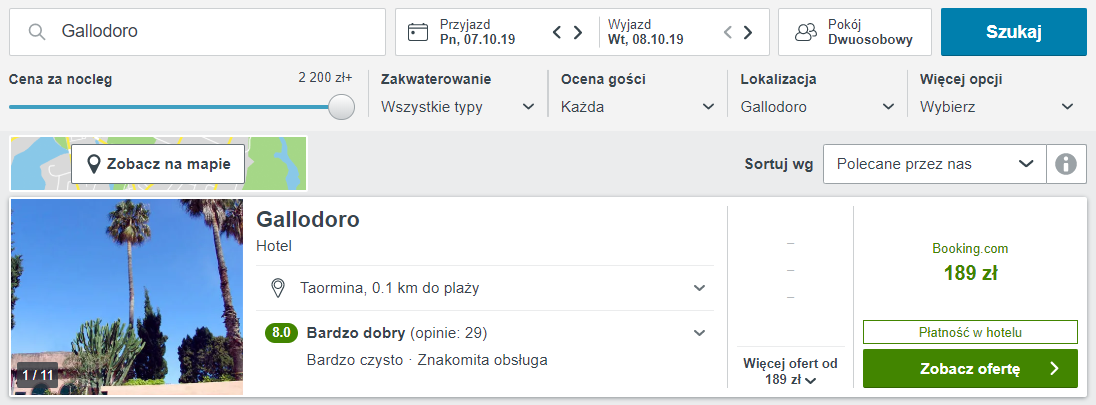
Task: Click the green Zobacz ofertę button
Action: coord(970,369)
